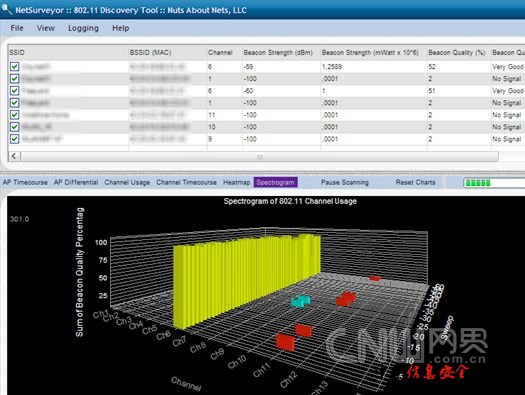Show the Channel Usage chart

[127, 182]
